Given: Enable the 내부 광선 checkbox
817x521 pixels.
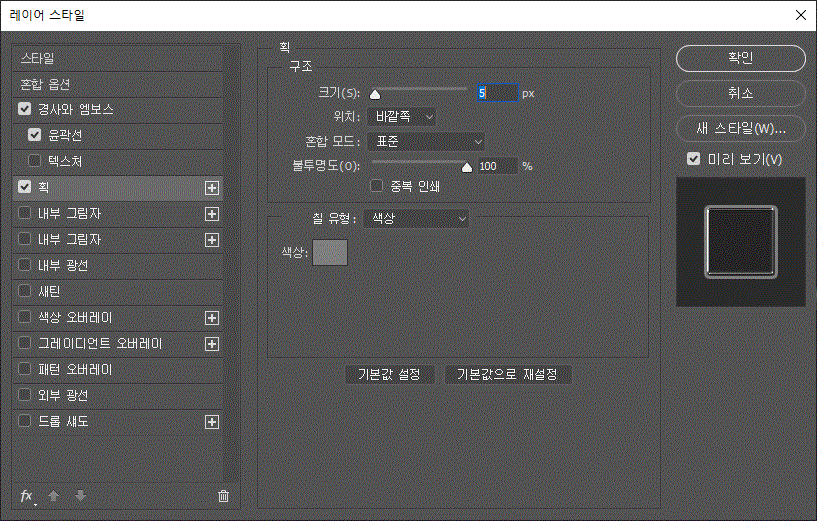Looking at the screenshot, I should [24, 265].
